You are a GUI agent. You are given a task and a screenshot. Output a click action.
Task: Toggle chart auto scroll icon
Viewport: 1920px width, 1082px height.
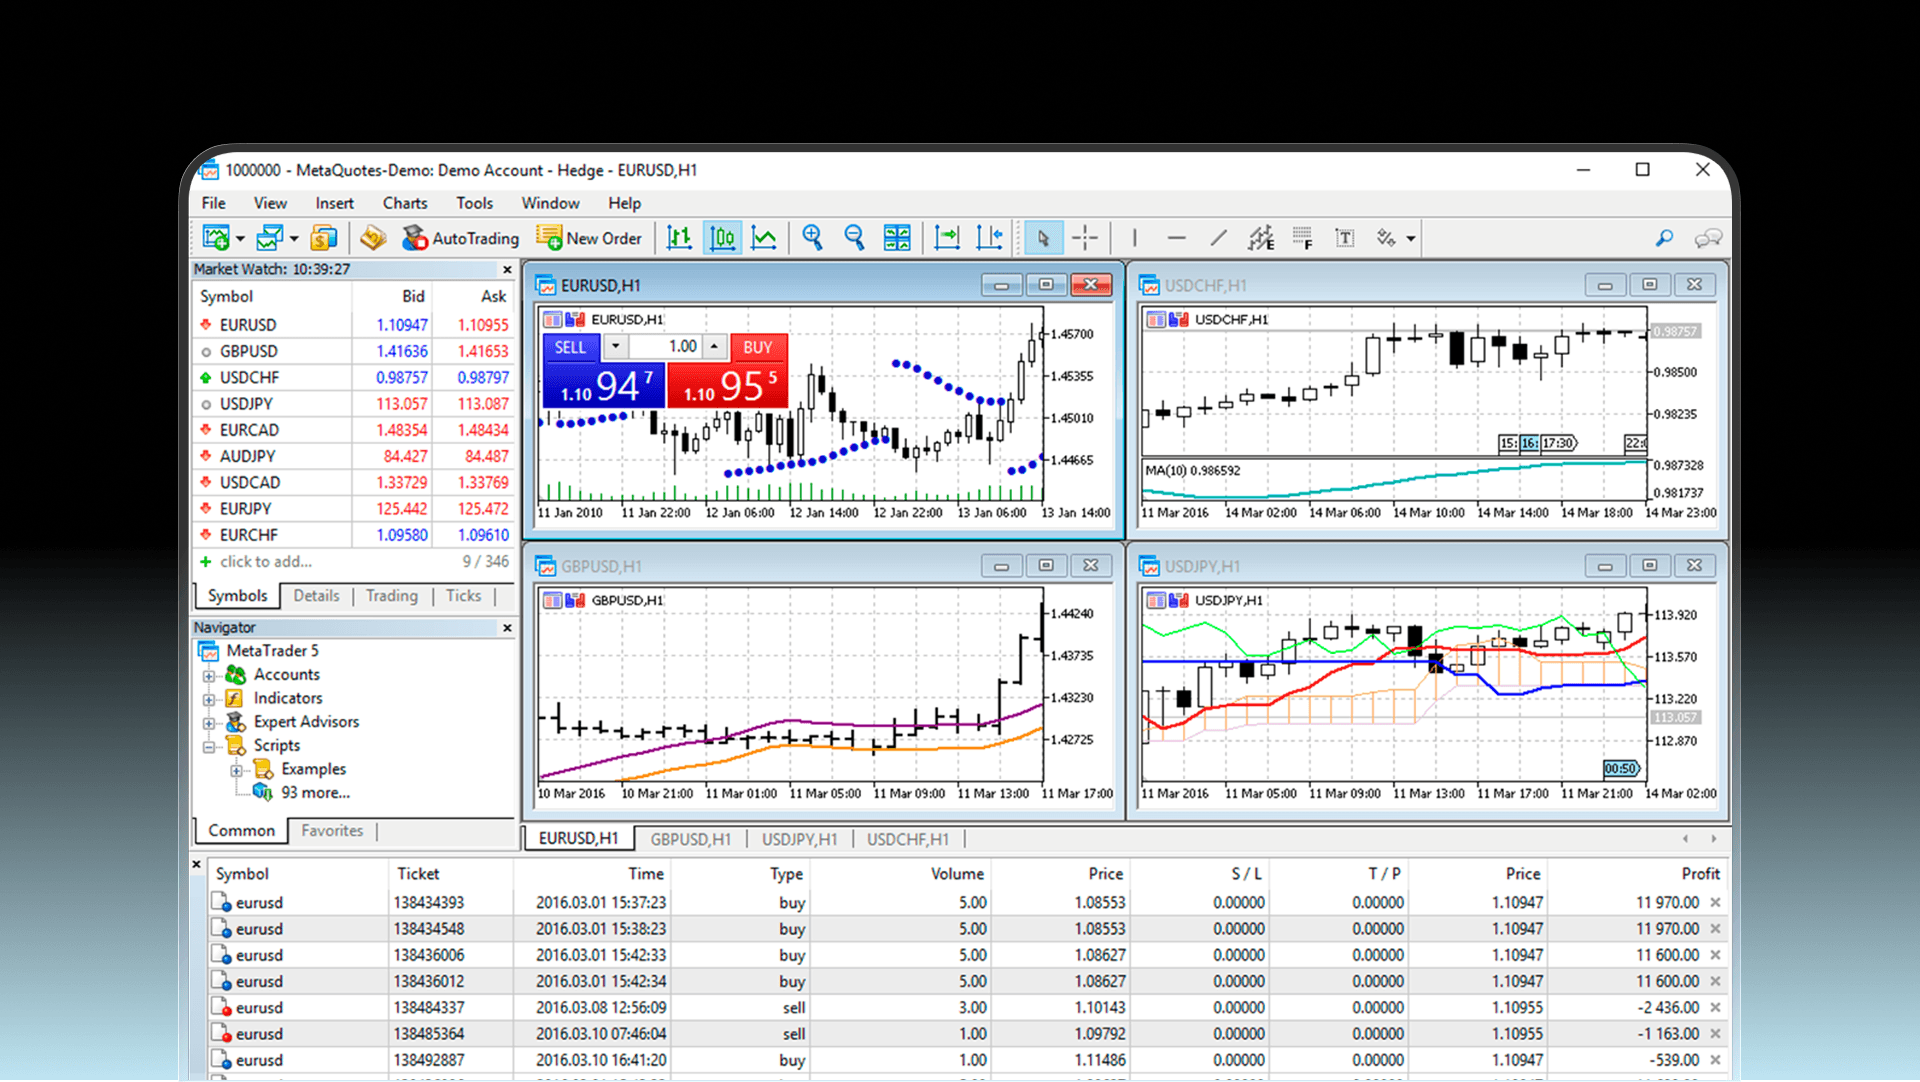946,238
